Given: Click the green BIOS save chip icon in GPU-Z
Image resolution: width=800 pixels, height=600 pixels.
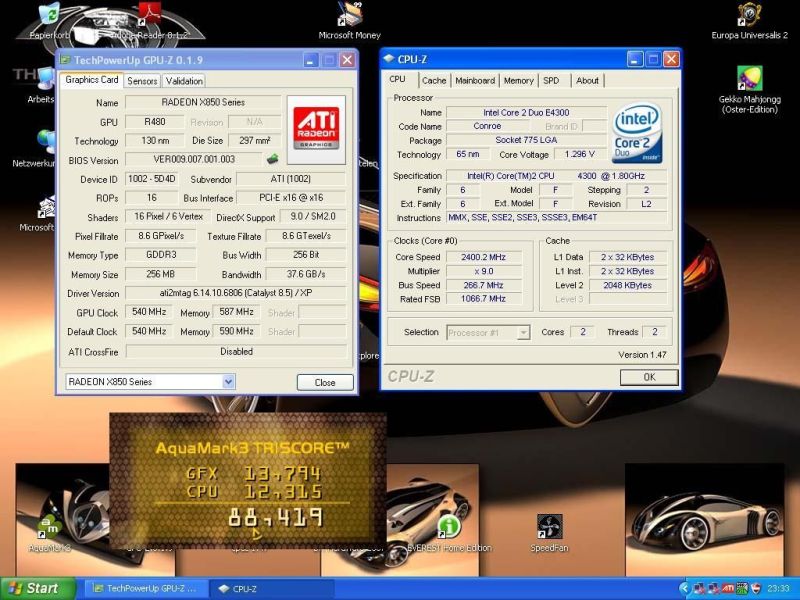Looking at the screenshot, I should coord(273,159).
